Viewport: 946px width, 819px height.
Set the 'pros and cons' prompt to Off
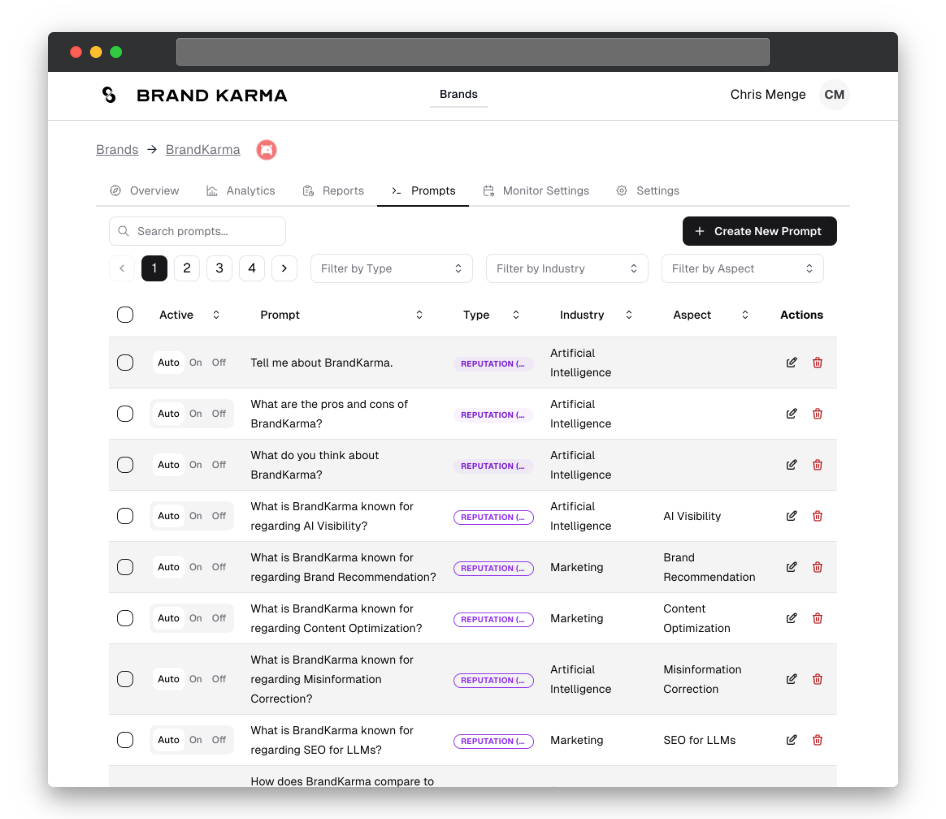[218, 414]
